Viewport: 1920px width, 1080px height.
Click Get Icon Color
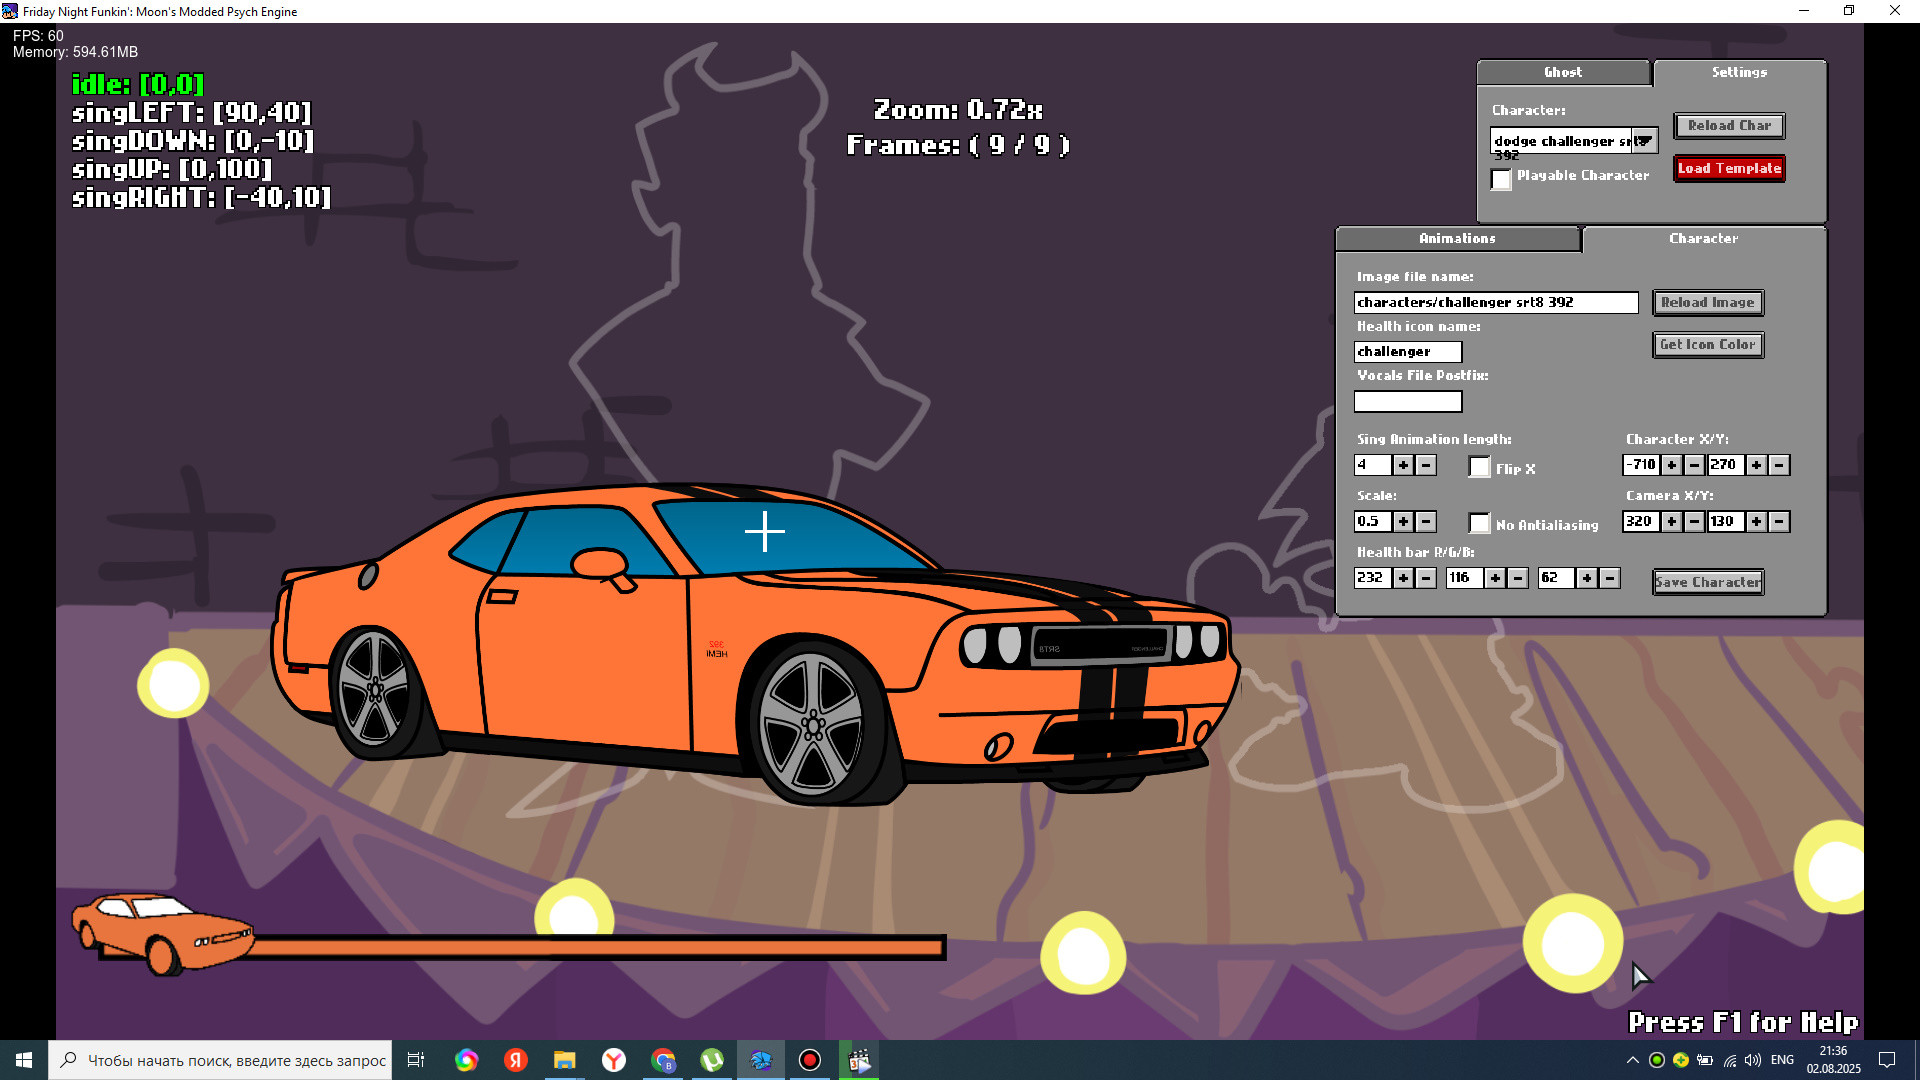pyautogui.click(x=1707, y=345)
